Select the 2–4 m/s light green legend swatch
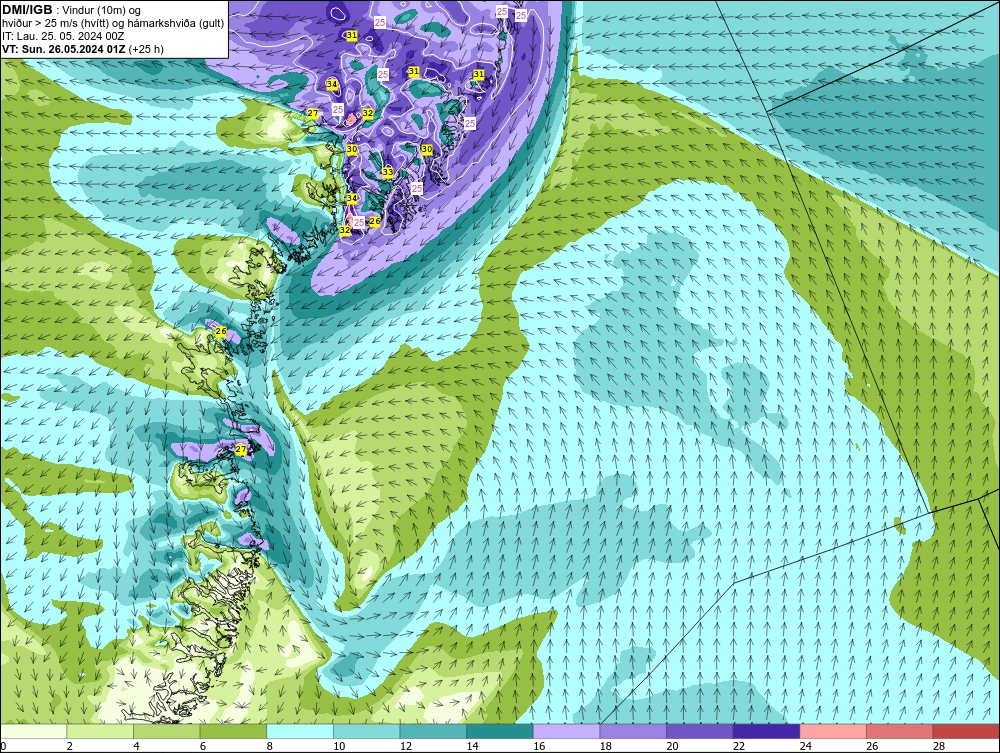 click(x=99, y=731)
